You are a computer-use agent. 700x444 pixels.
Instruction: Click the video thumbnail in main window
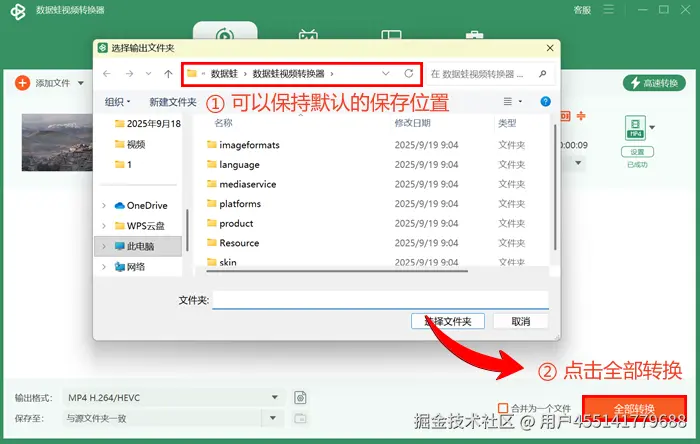57,142
